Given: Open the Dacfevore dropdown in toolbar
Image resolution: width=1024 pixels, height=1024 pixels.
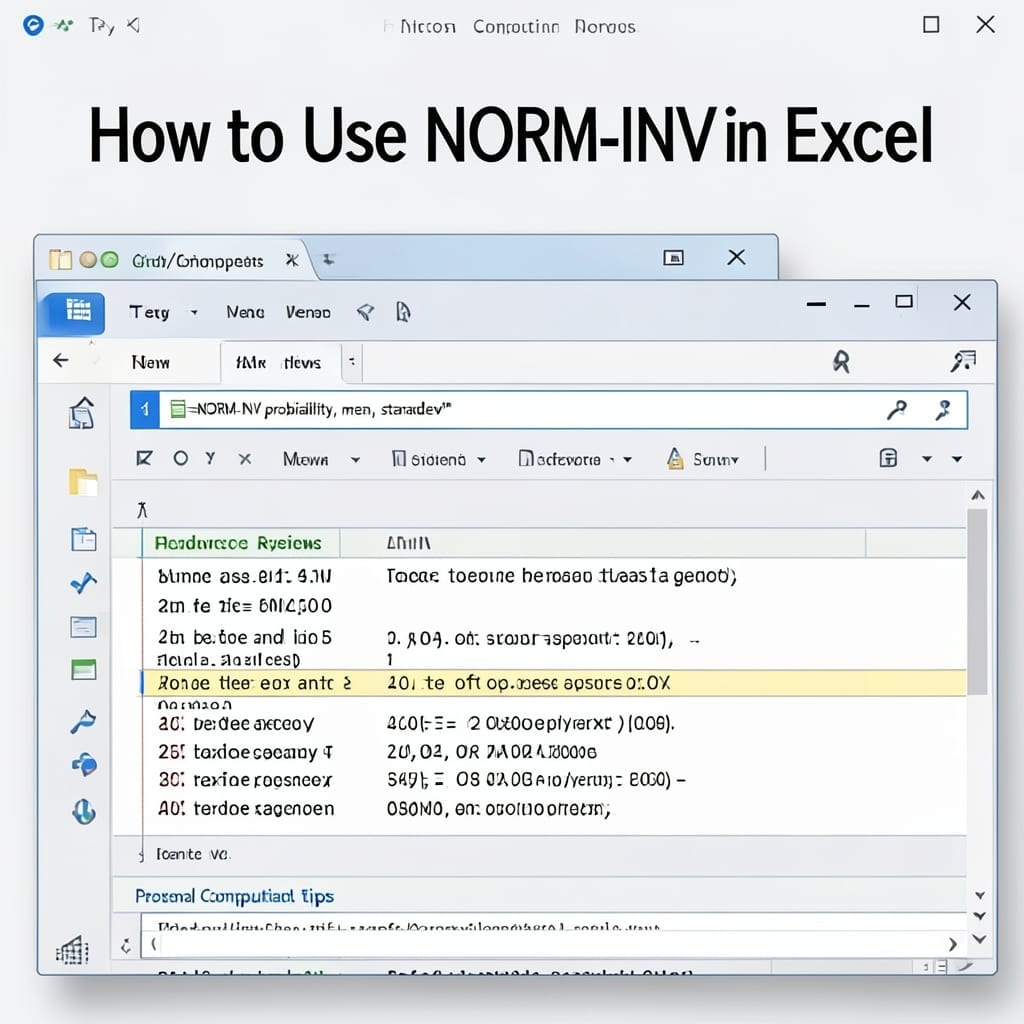Looking at the screenshot, I should click(x=628, y=460).
